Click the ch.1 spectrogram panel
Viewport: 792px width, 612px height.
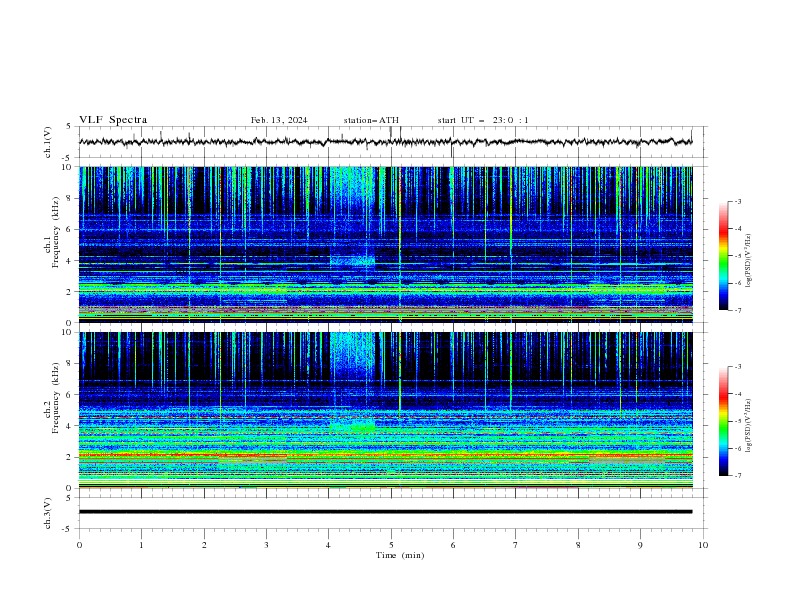[x=386, y=244]
